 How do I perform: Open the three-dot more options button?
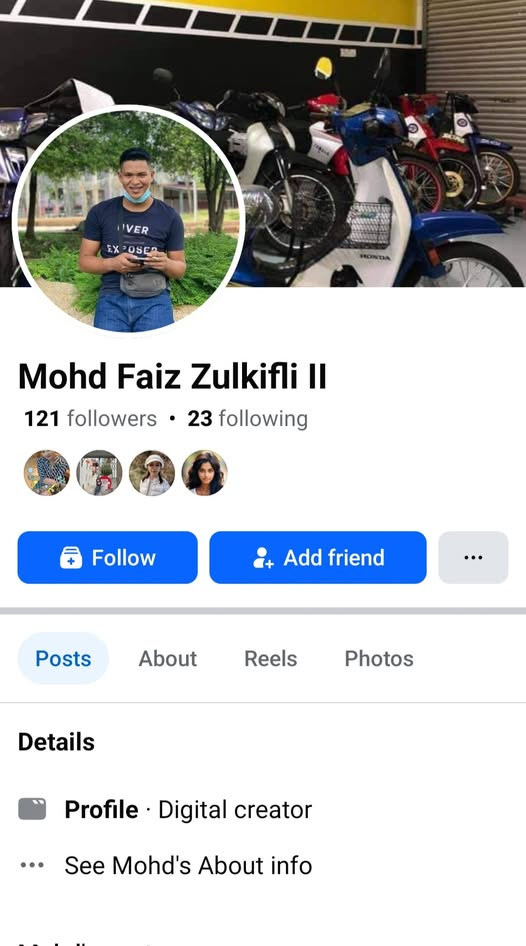(x=474, y=557)
